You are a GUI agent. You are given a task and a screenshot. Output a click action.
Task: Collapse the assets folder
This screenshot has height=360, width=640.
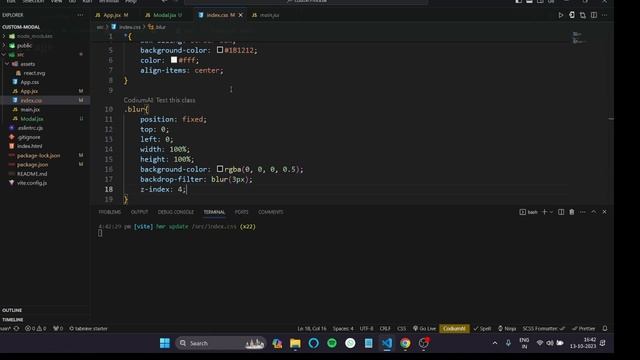27,64
